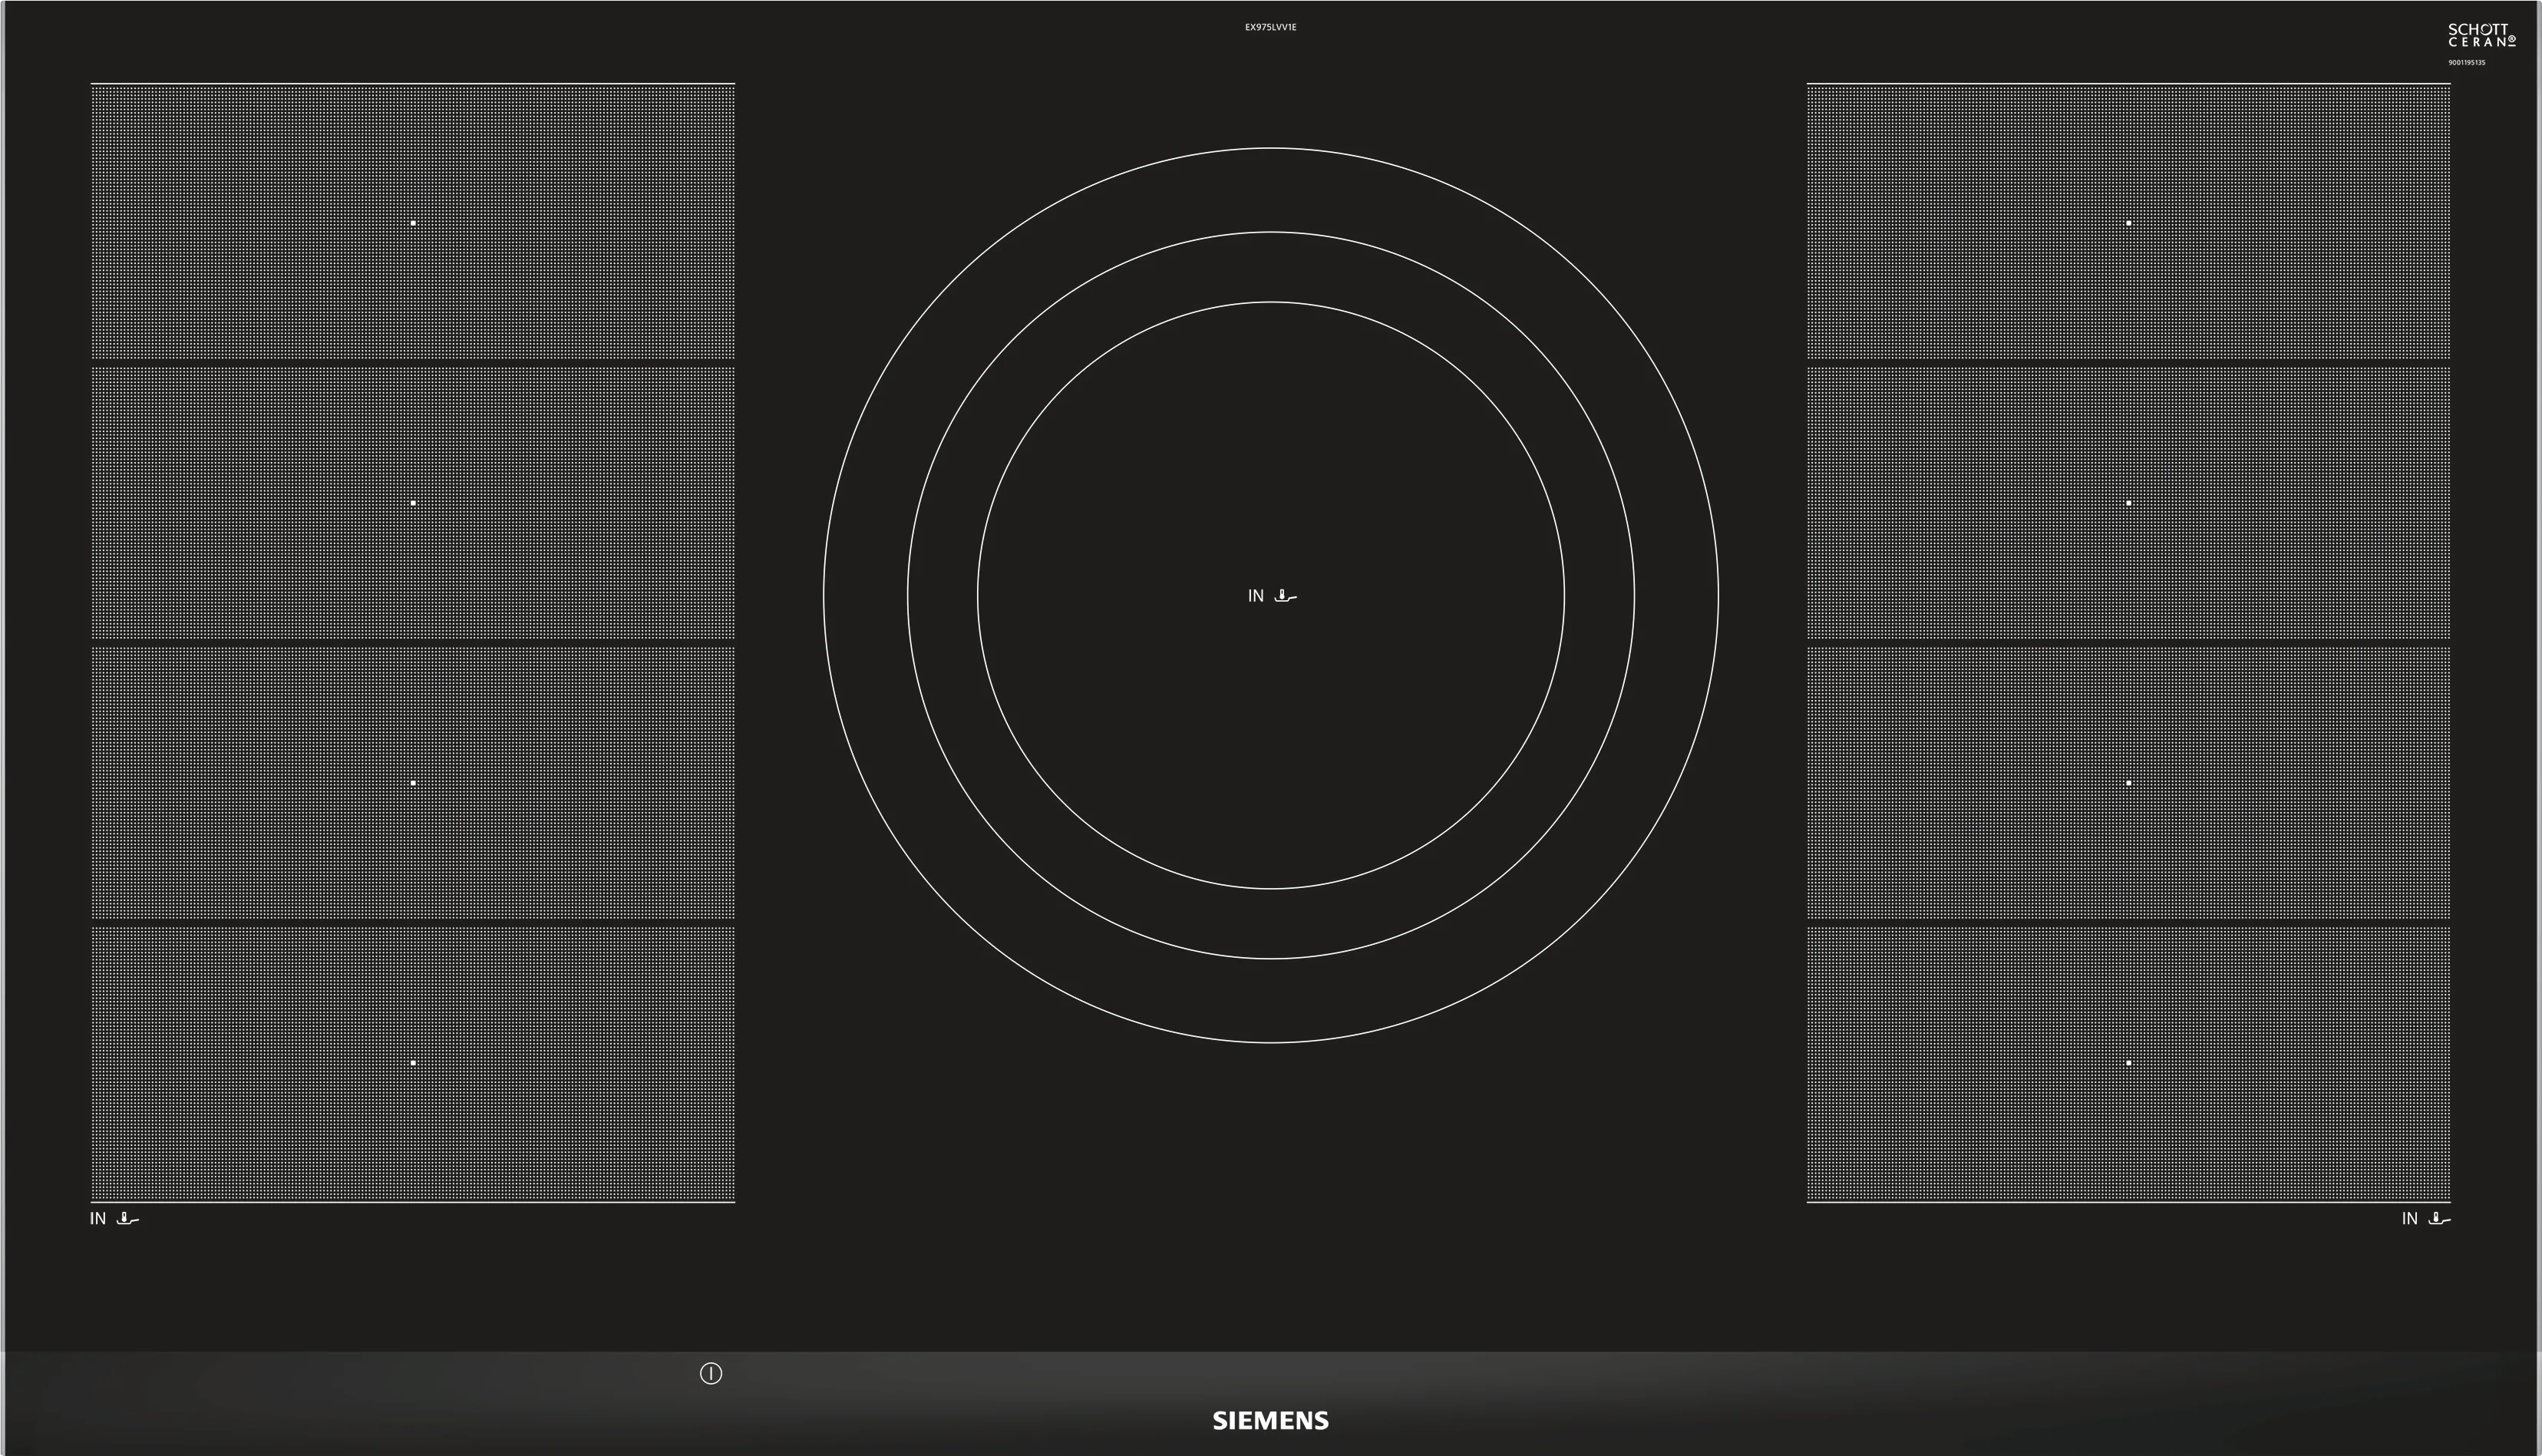Click center dot of third left zone
The height and width of the screenshot is (1456, 2542).
pos(413,783)
